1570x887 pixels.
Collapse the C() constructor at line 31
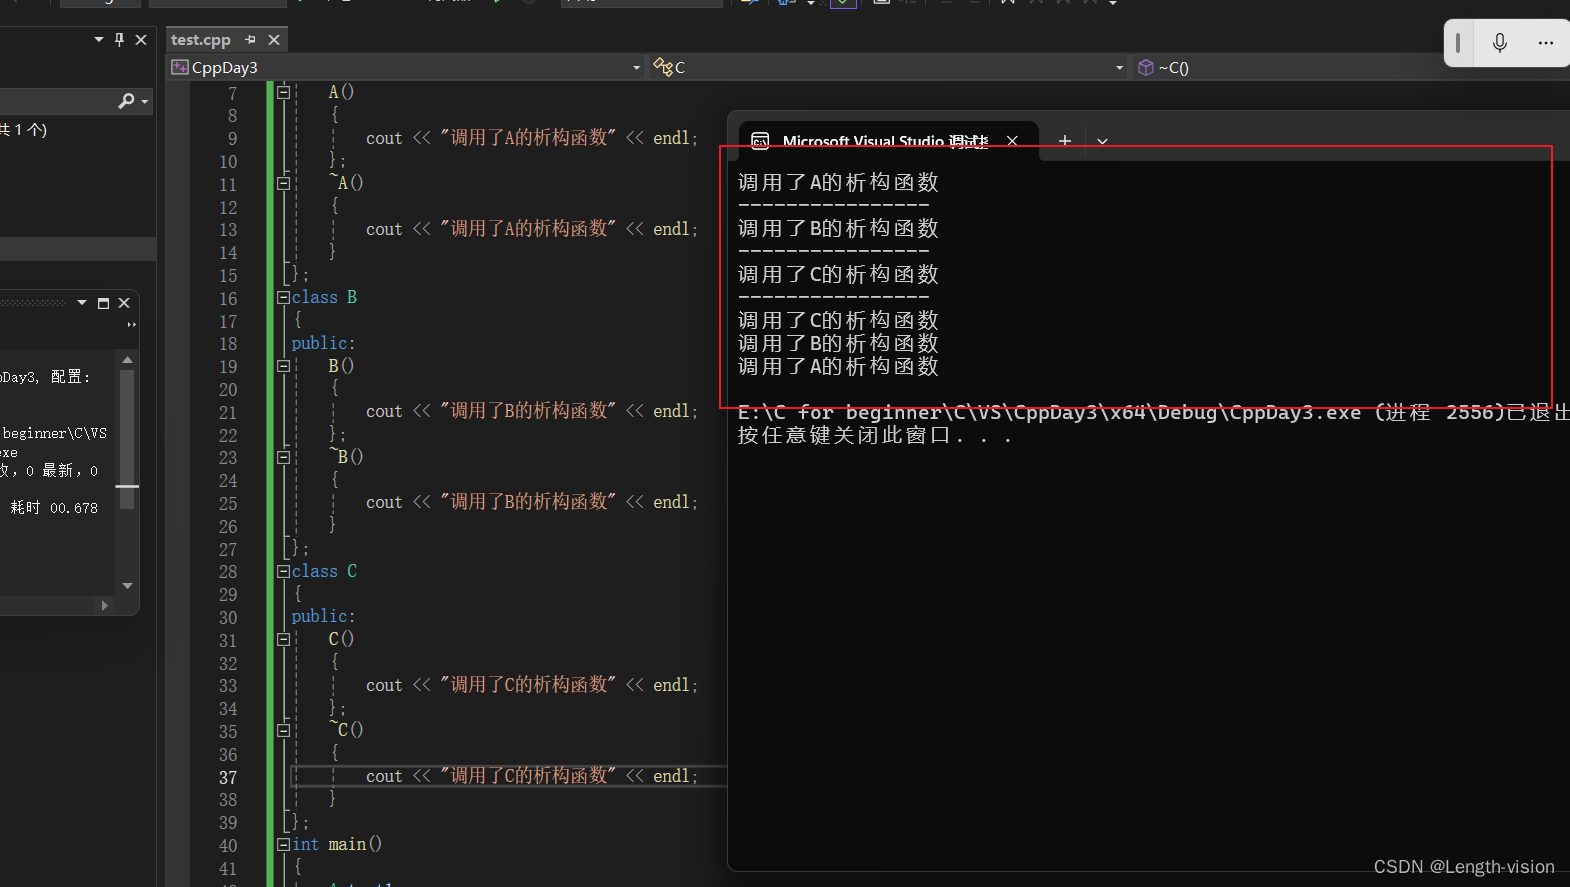(x=283, y=639)
